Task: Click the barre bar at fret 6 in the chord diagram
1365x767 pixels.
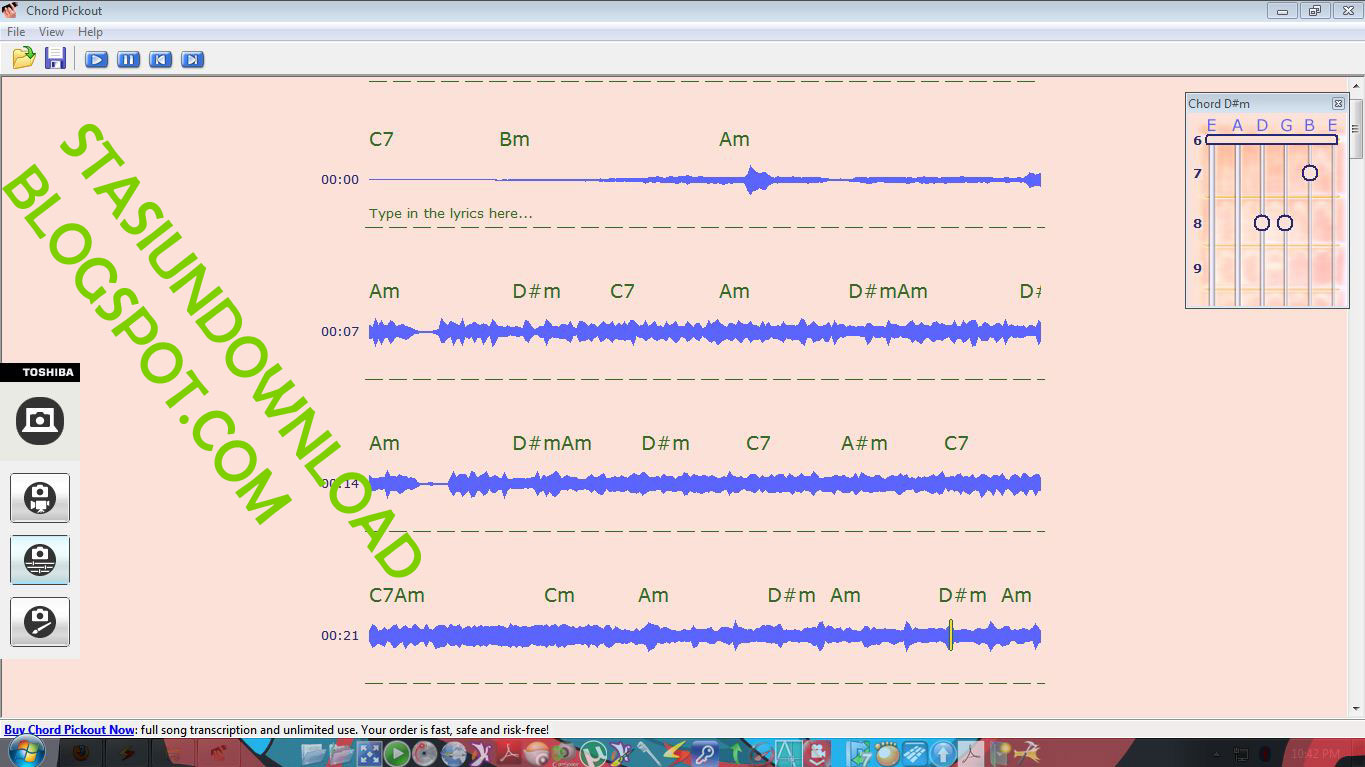Action: (1272, 140)
